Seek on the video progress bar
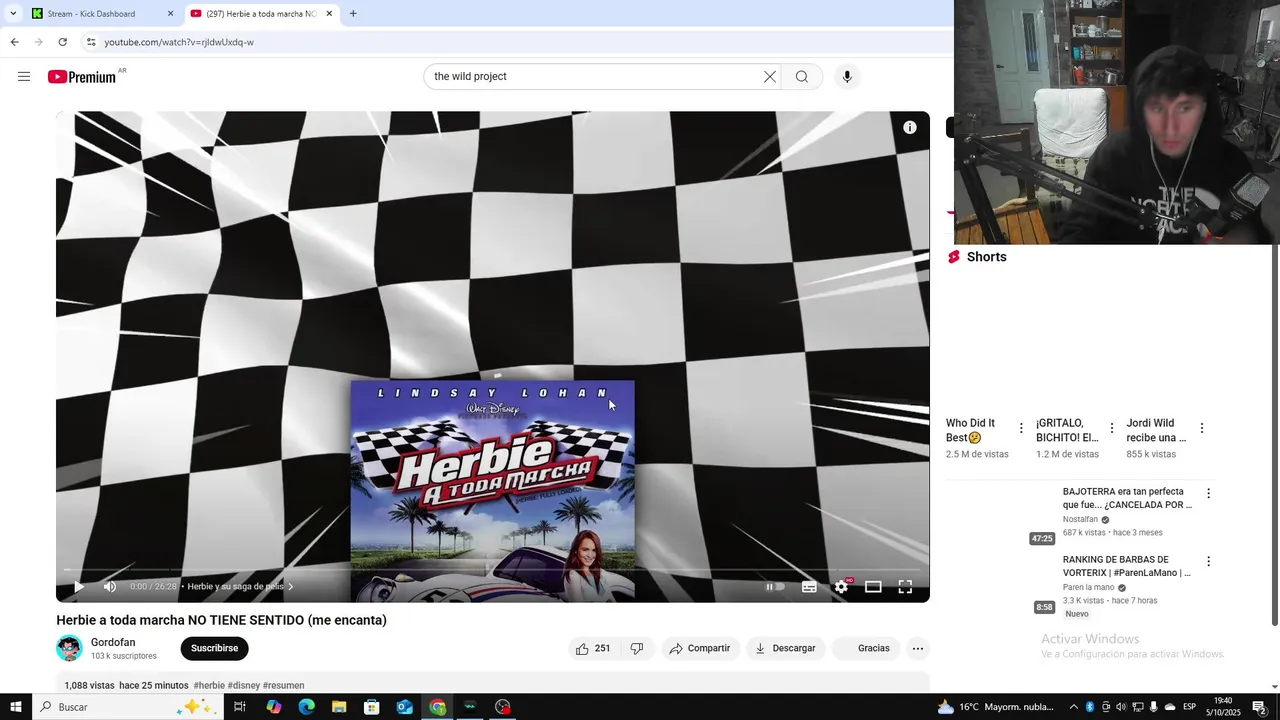 point(492,570)
